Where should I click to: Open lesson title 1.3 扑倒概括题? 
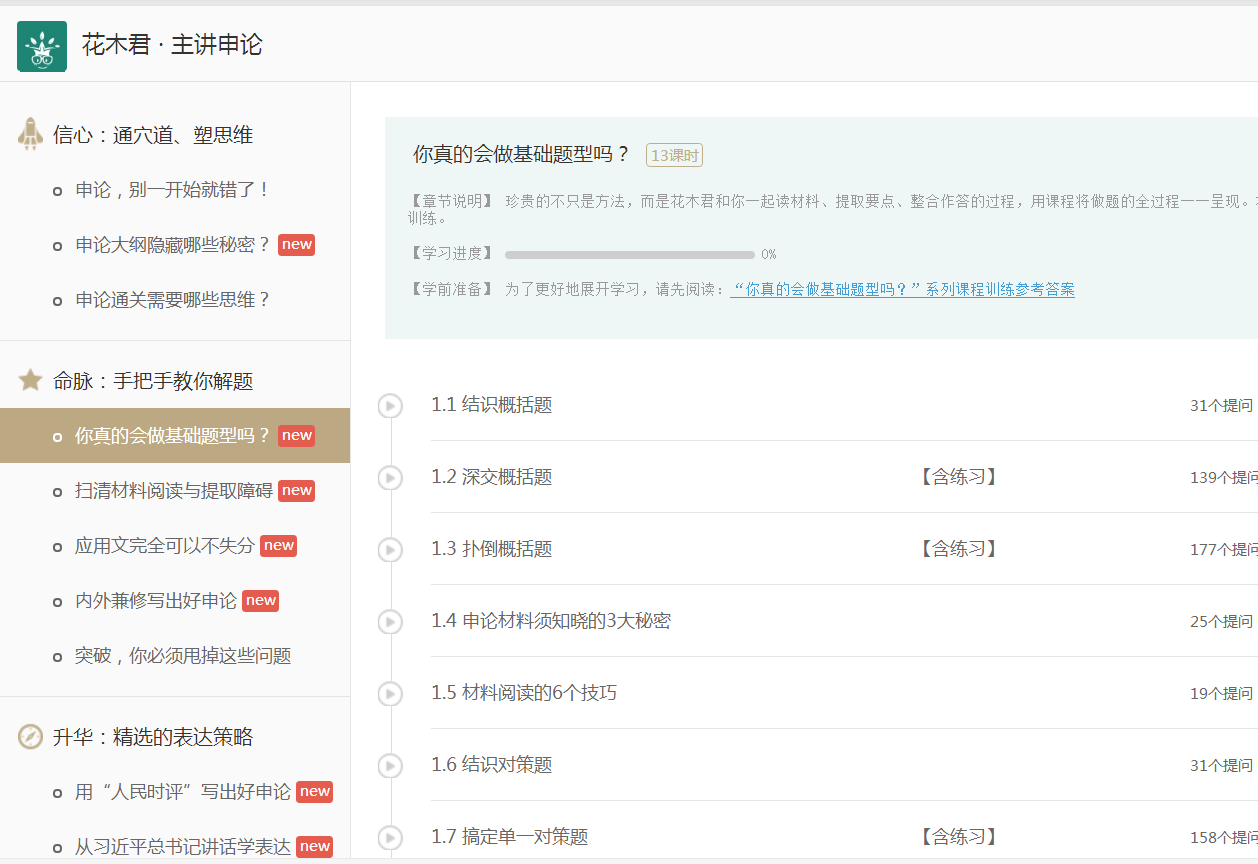tap(492, 549)
